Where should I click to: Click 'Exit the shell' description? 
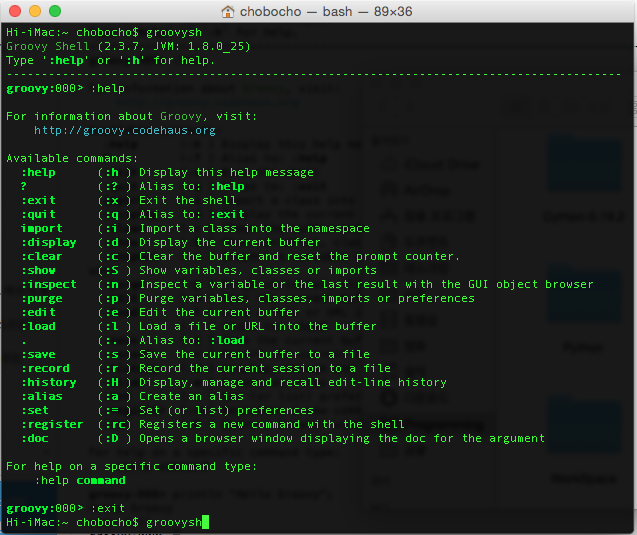tap(188, 200)
